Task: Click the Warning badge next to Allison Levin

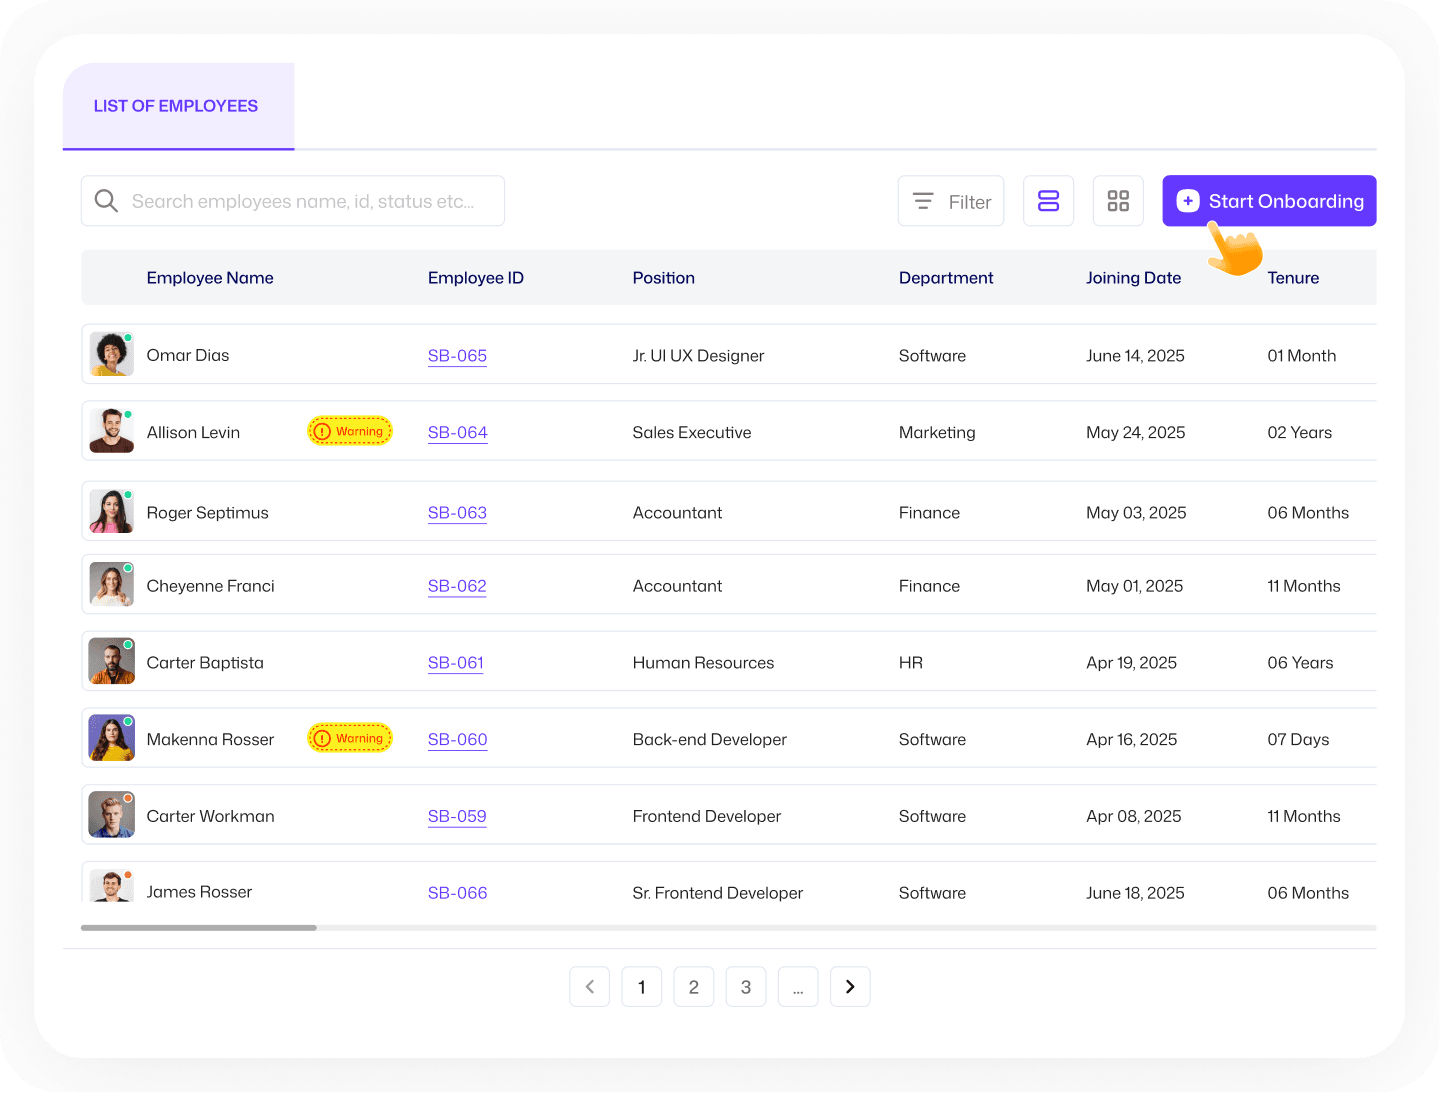Action: coord(349,431)
